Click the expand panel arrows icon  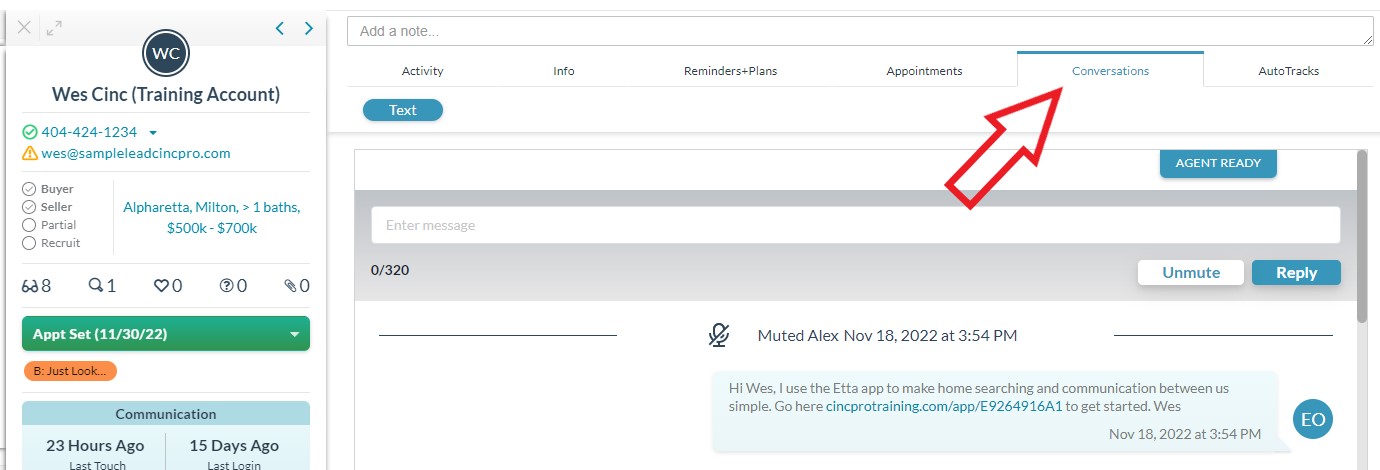click(x=54, y=28)
